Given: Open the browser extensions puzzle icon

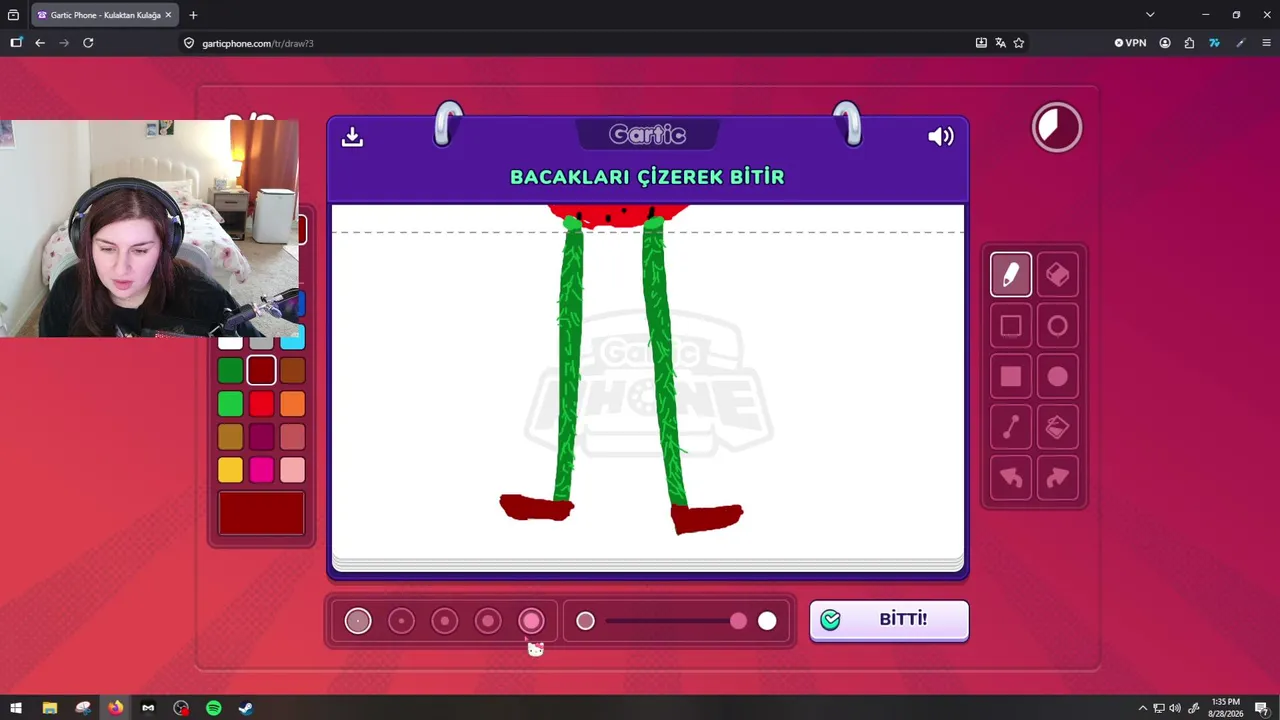Looking at the screenshot, I should coord(1189,43).
